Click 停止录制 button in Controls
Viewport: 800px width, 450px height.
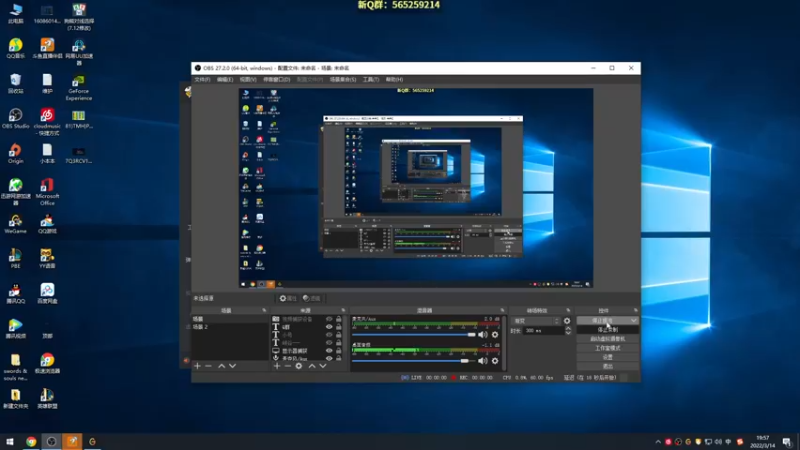[x=608, y=330]
